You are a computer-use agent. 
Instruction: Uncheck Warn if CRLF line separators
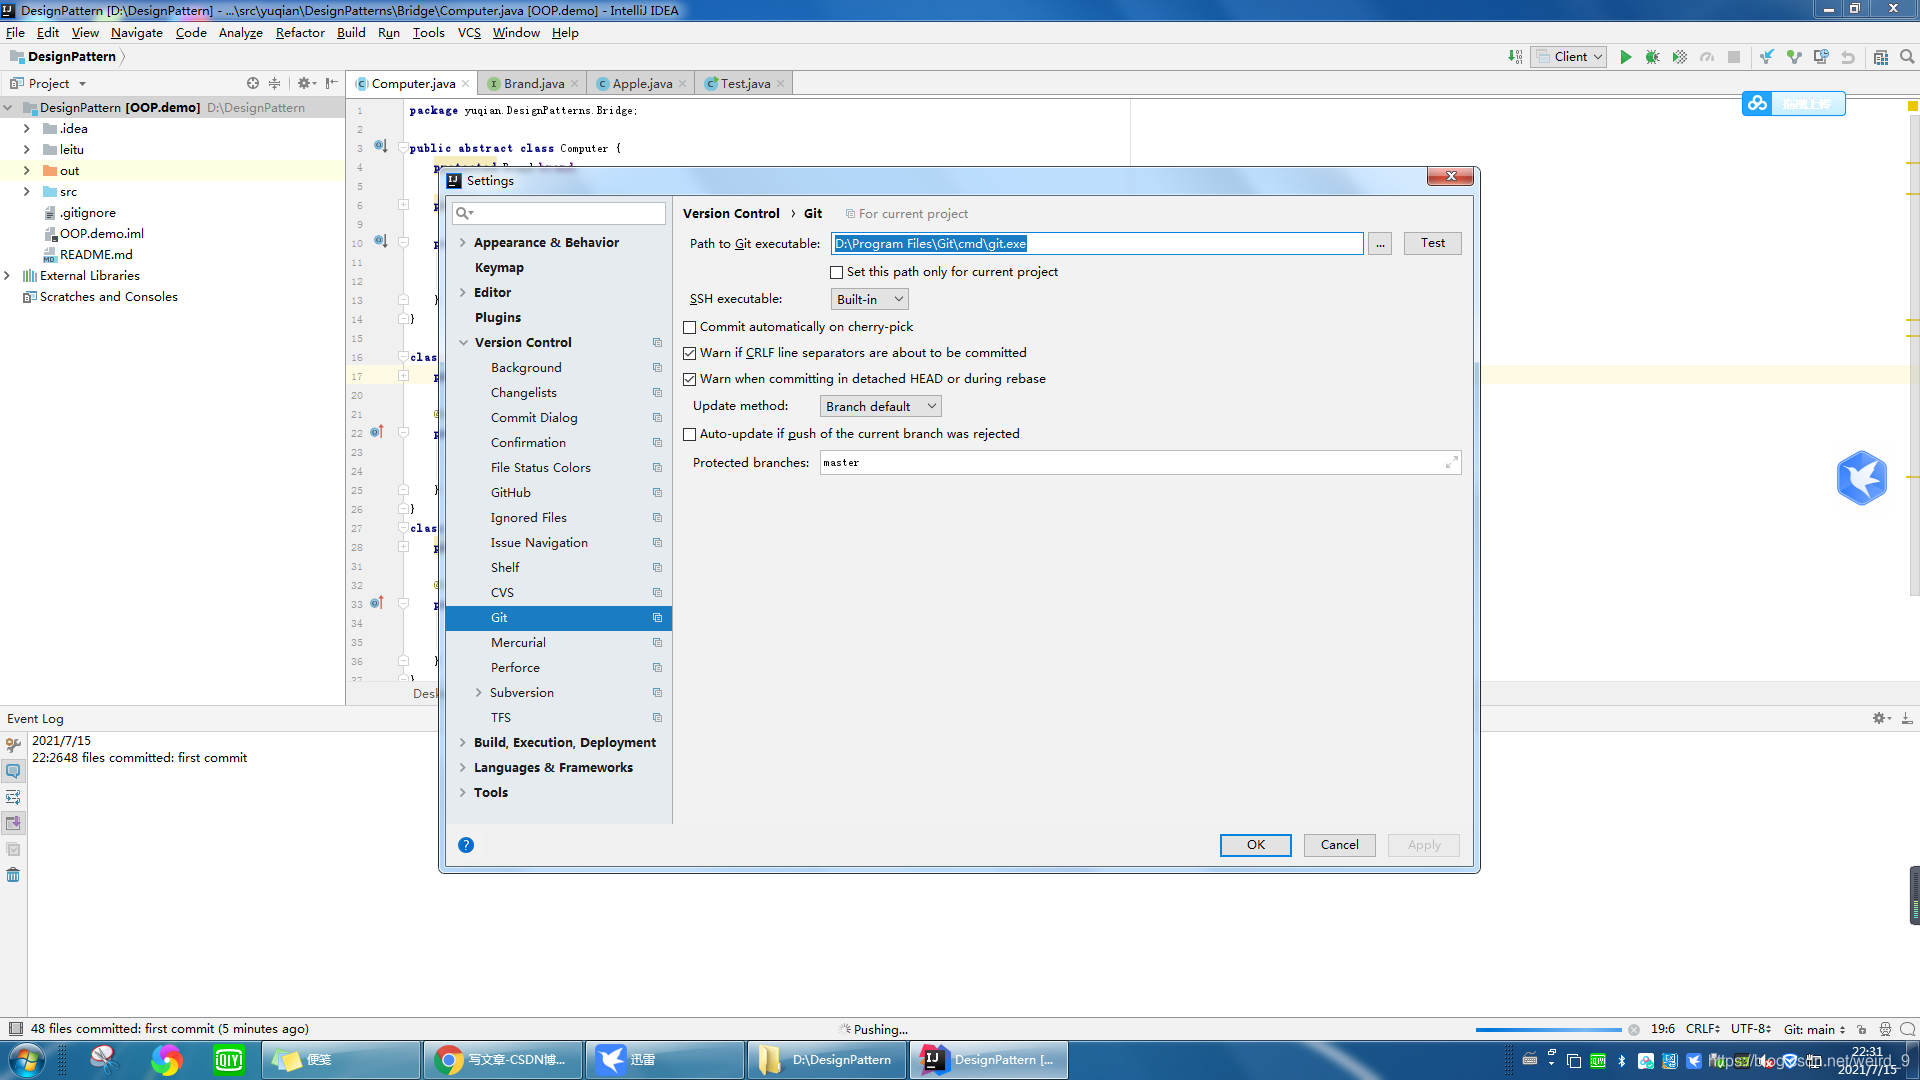(x=690, y=353)
